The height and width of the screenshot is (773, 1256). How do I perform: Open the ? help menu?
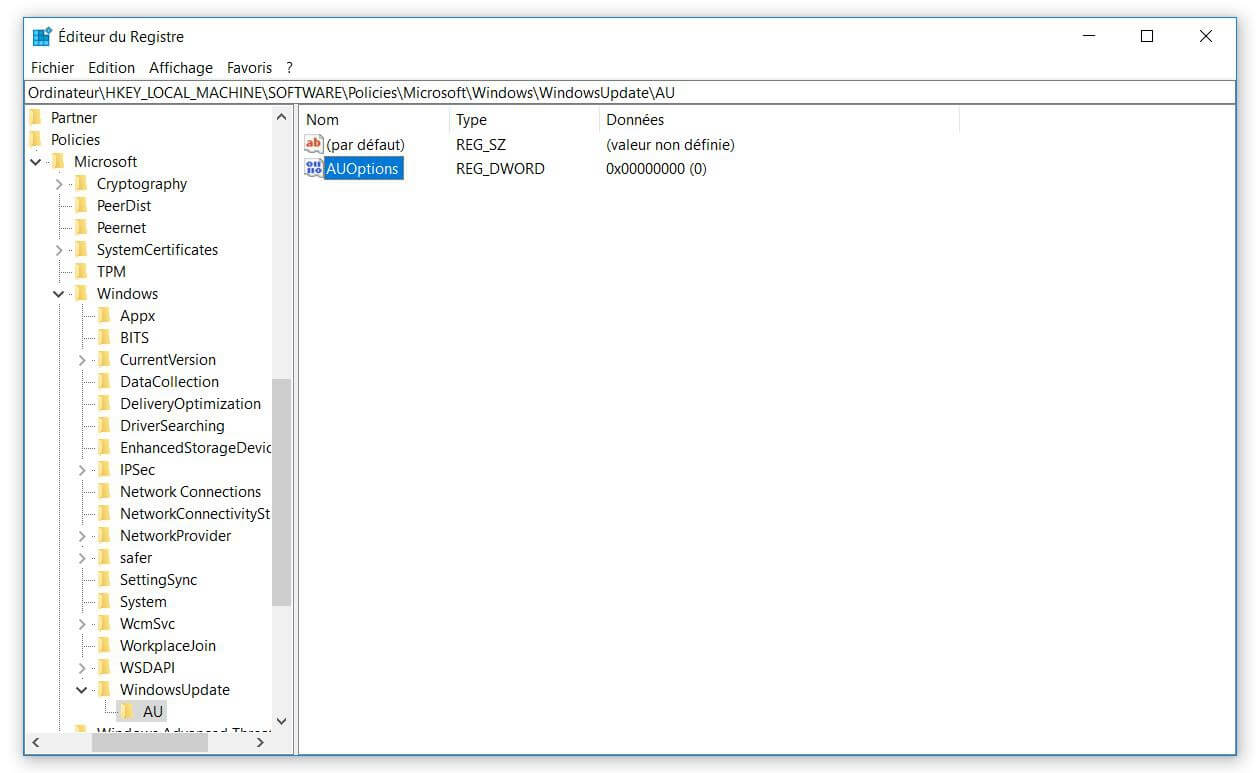289,68
